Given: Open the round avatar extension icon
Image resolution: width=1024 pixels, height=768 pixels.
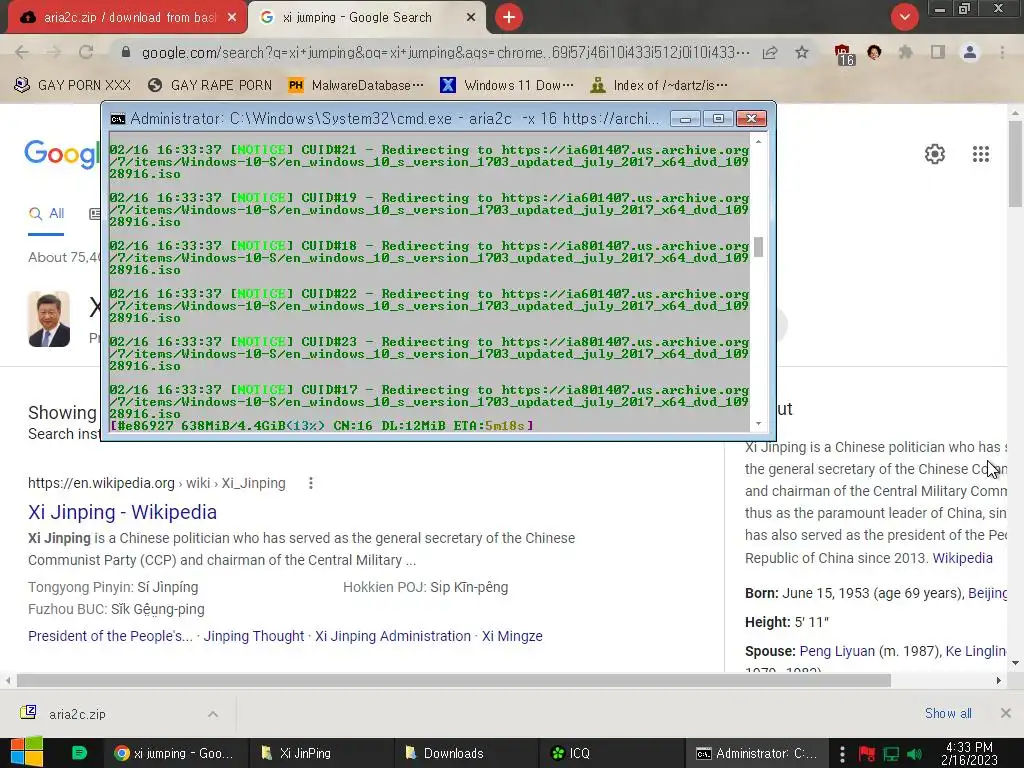Looking at the screenshot, I should click(874, 52).
